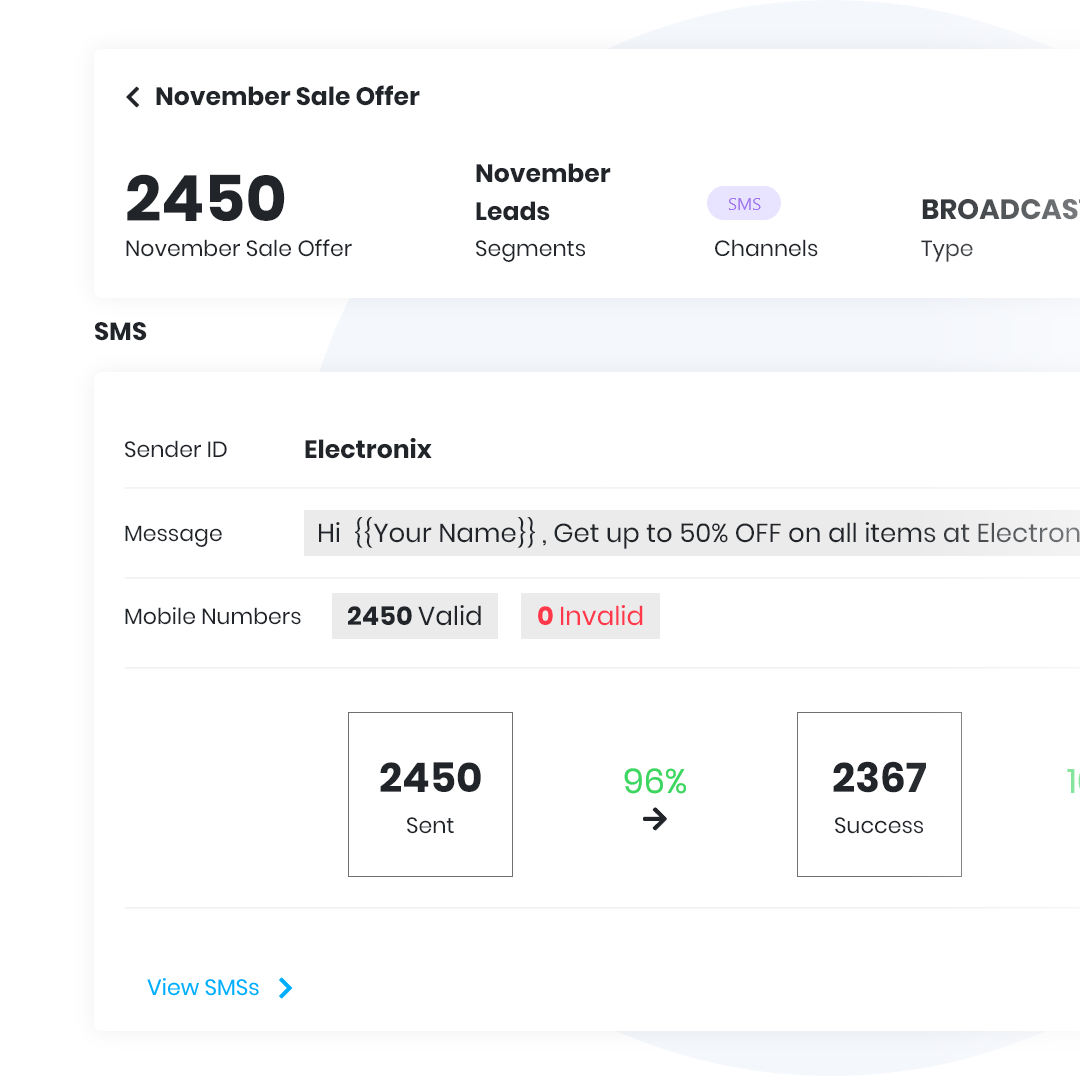1080x1080 pixels.
Task: Click the 2450 Valid numbers badge
Action: (x=414, y=615)
